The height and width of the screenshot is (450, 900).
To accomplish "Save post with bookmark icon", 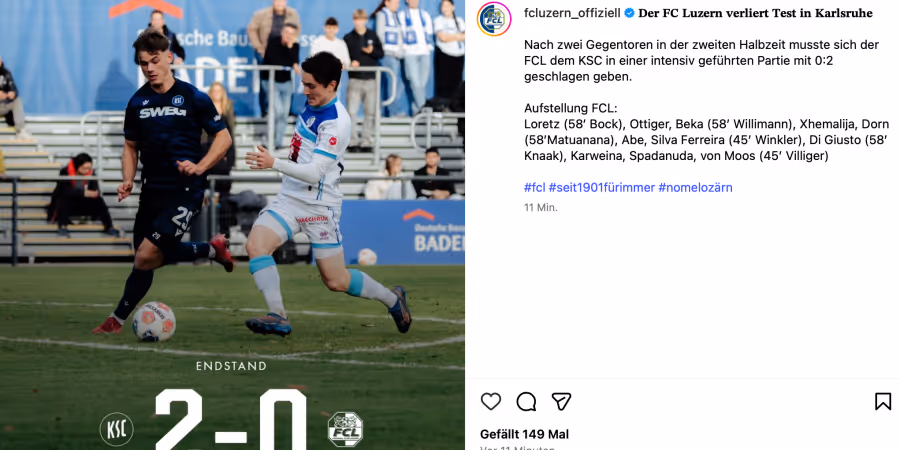I will 883,401.
